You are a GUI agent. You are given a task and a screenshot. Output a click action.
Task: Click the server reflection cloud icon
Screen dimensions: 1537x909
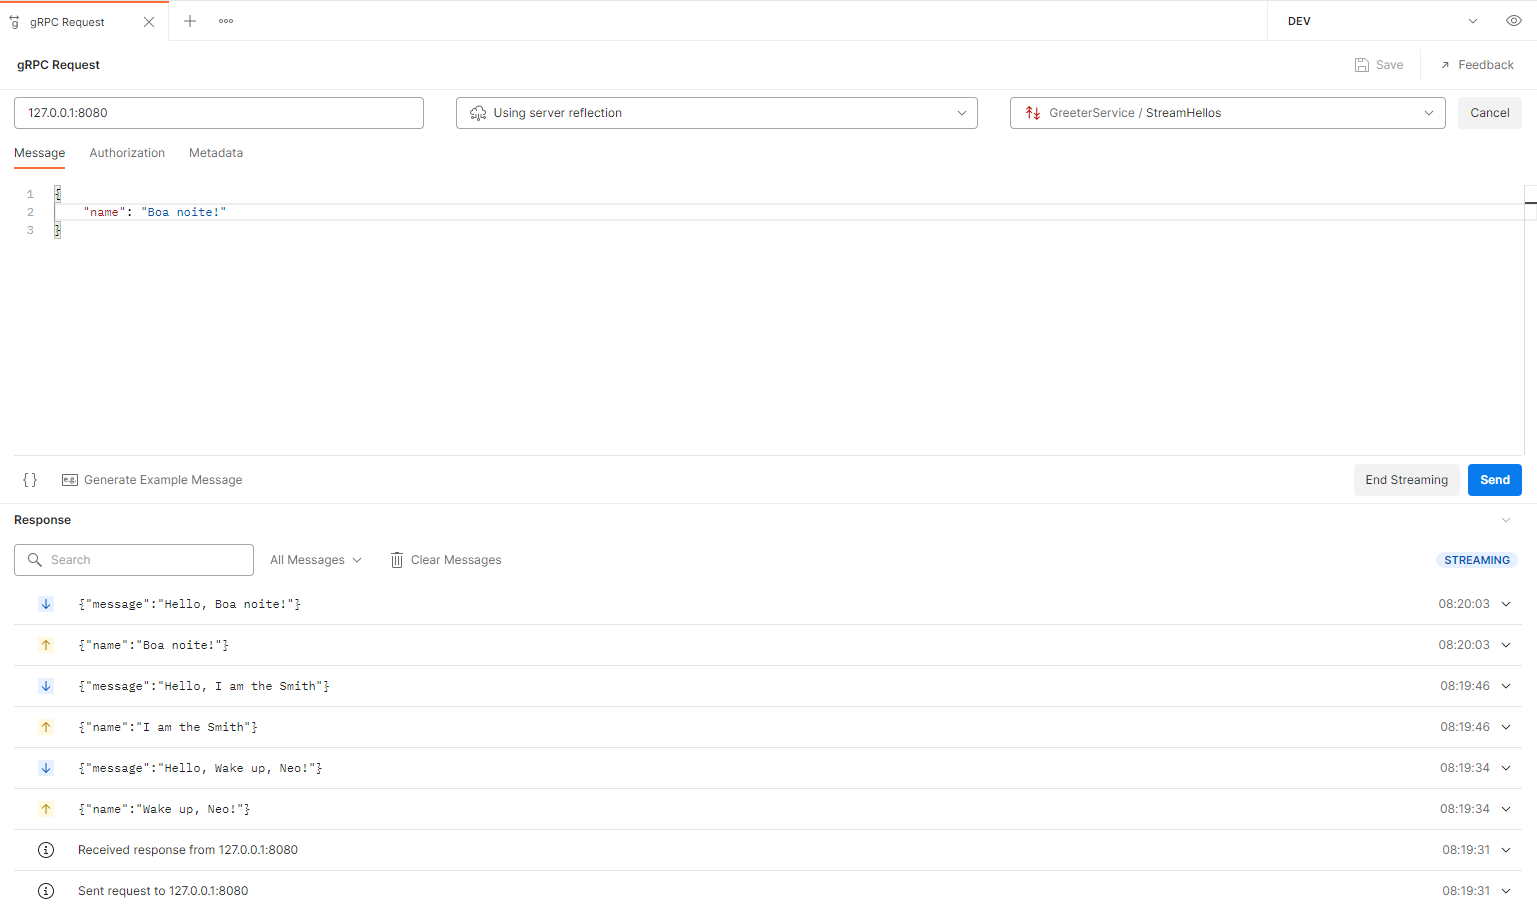point(478,113)
